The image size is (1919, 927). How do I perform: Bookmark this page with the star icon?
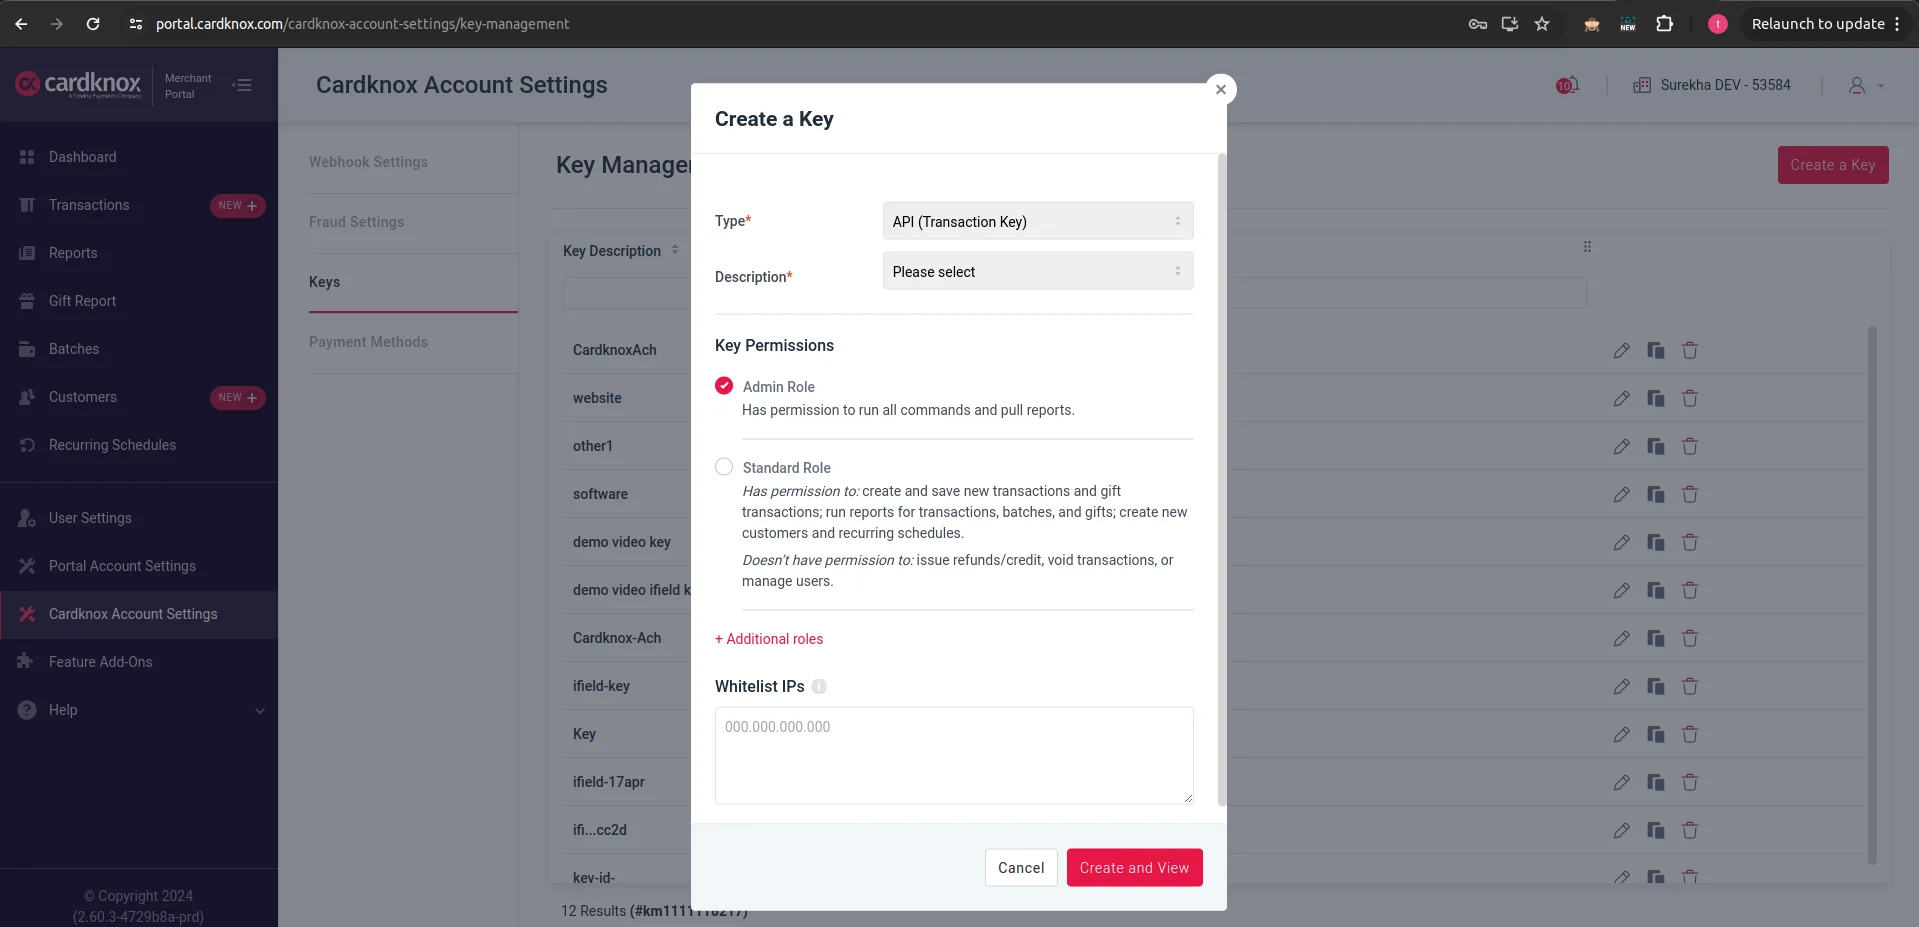point(1542,24)
